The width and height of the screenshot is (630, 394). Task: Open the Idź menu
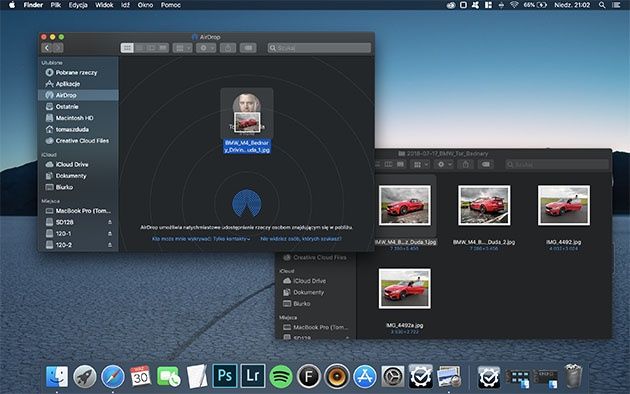click(x=125, y=5)
